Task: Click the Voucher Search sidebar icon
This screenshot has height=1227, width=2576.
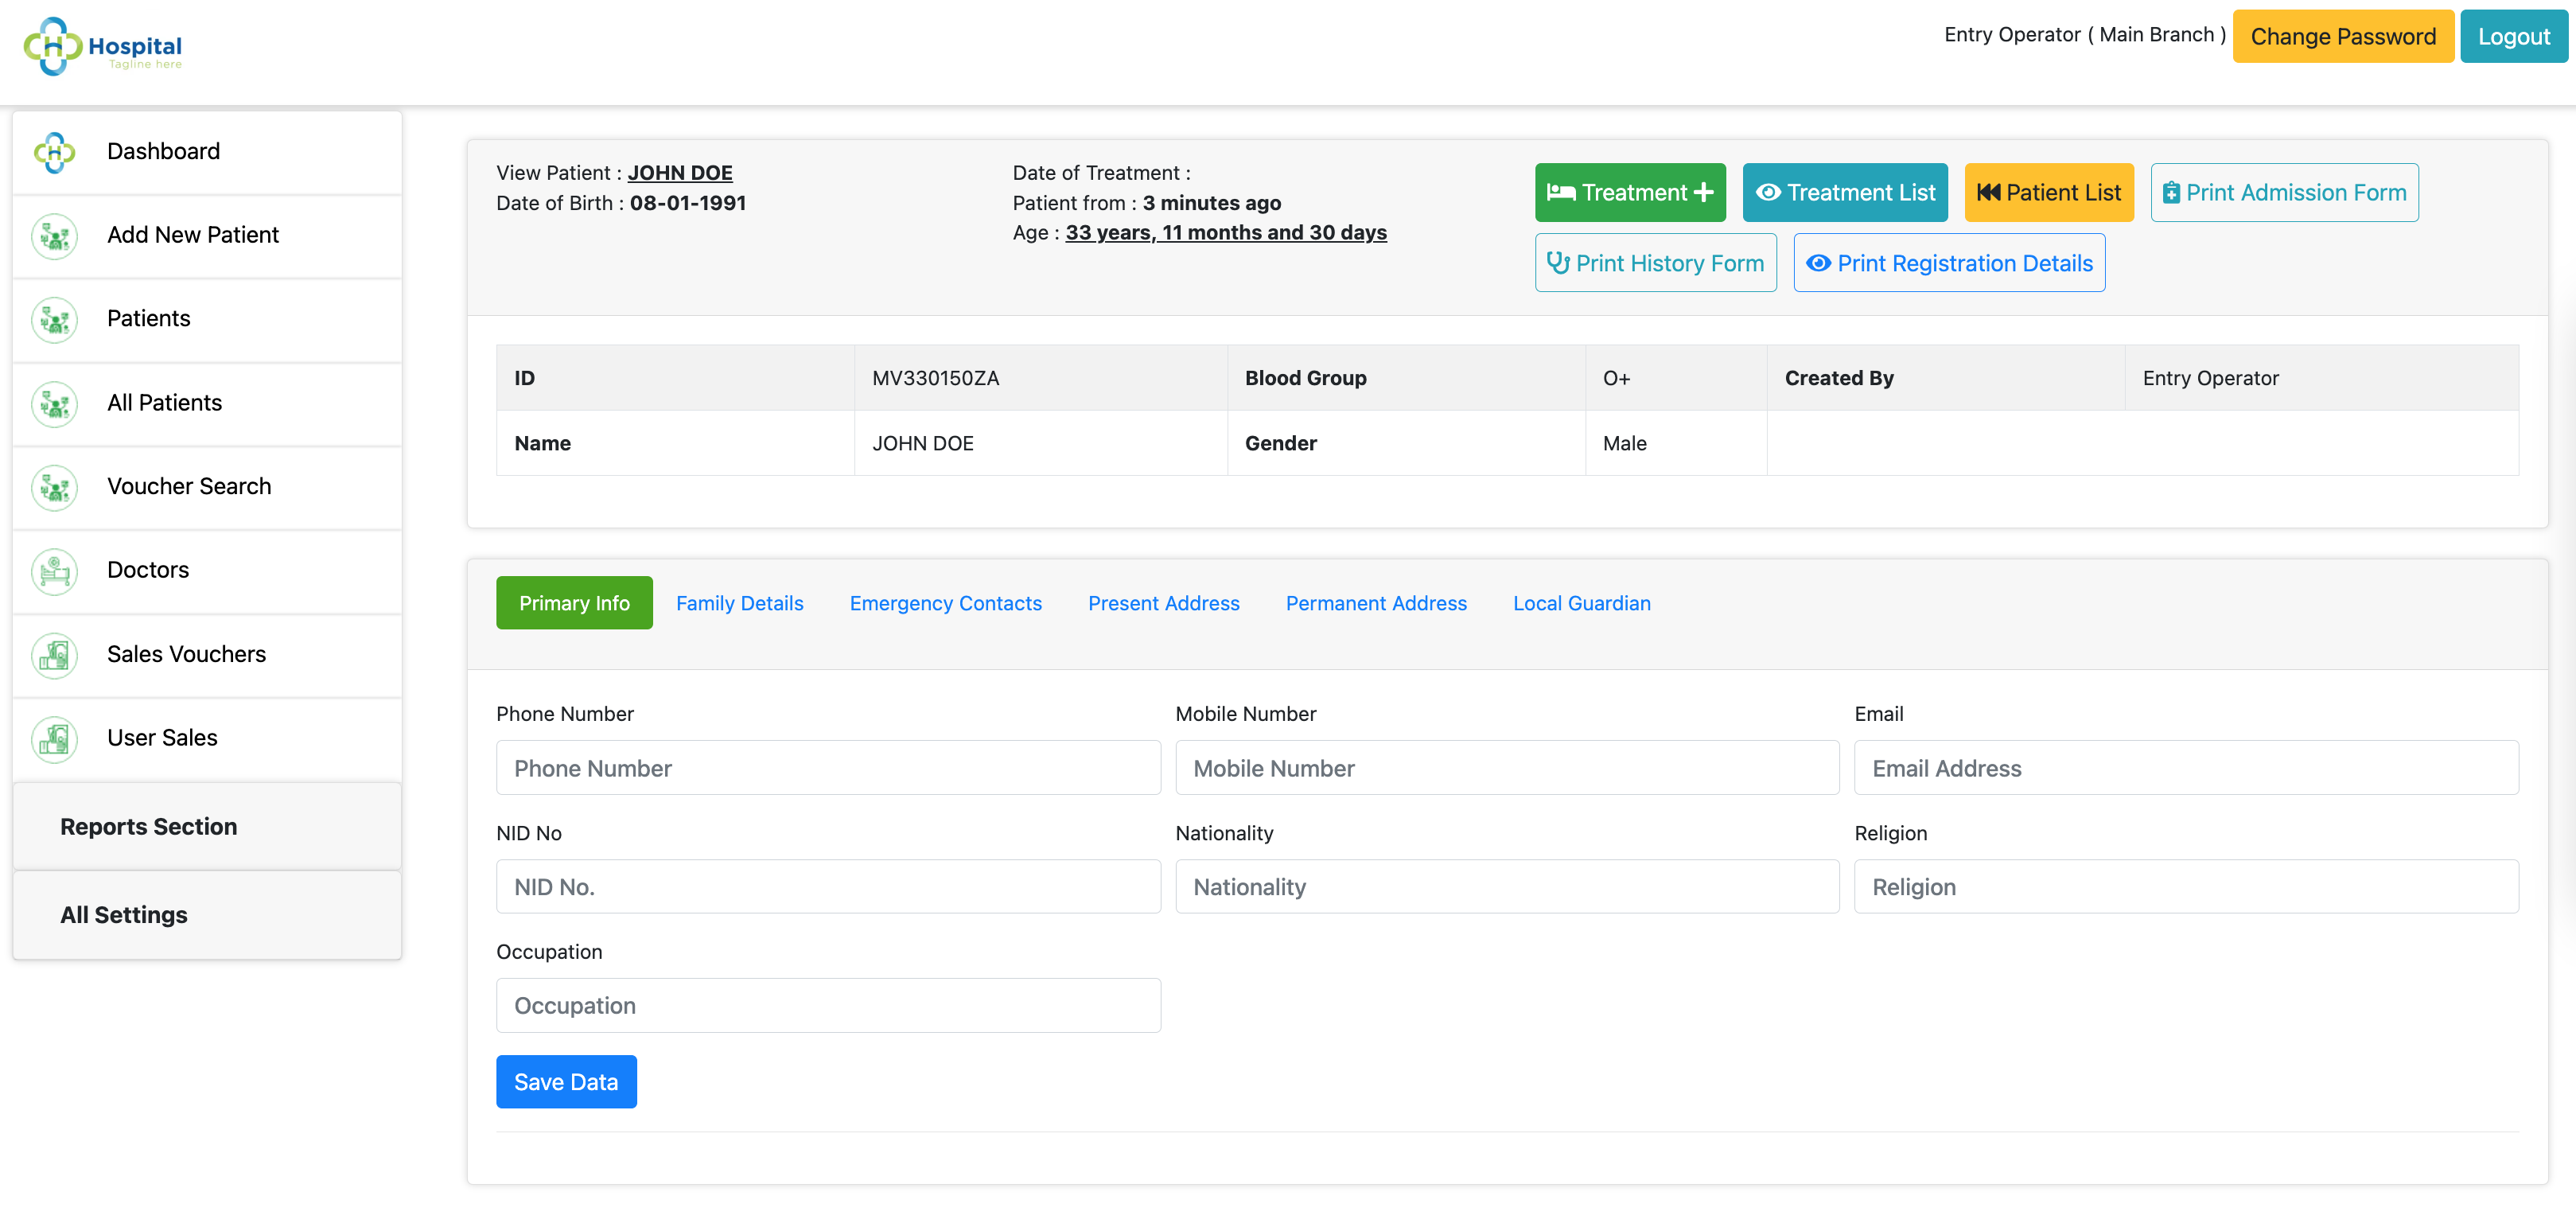Action: [55, 487]
